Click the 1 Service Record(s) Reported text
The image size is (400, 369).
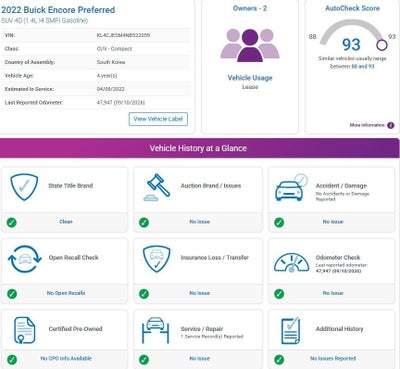pyautogui.click(x=212, y=337)
